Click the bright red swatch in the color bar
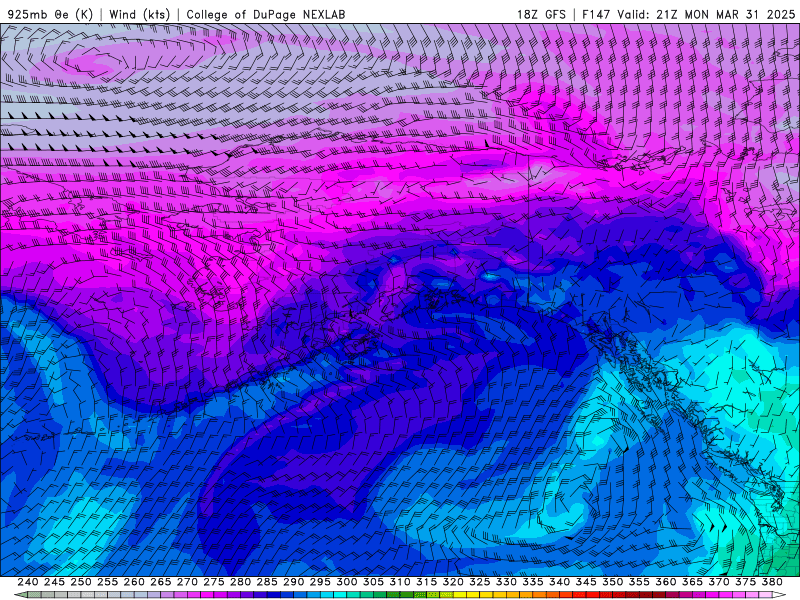 (592, 594)
